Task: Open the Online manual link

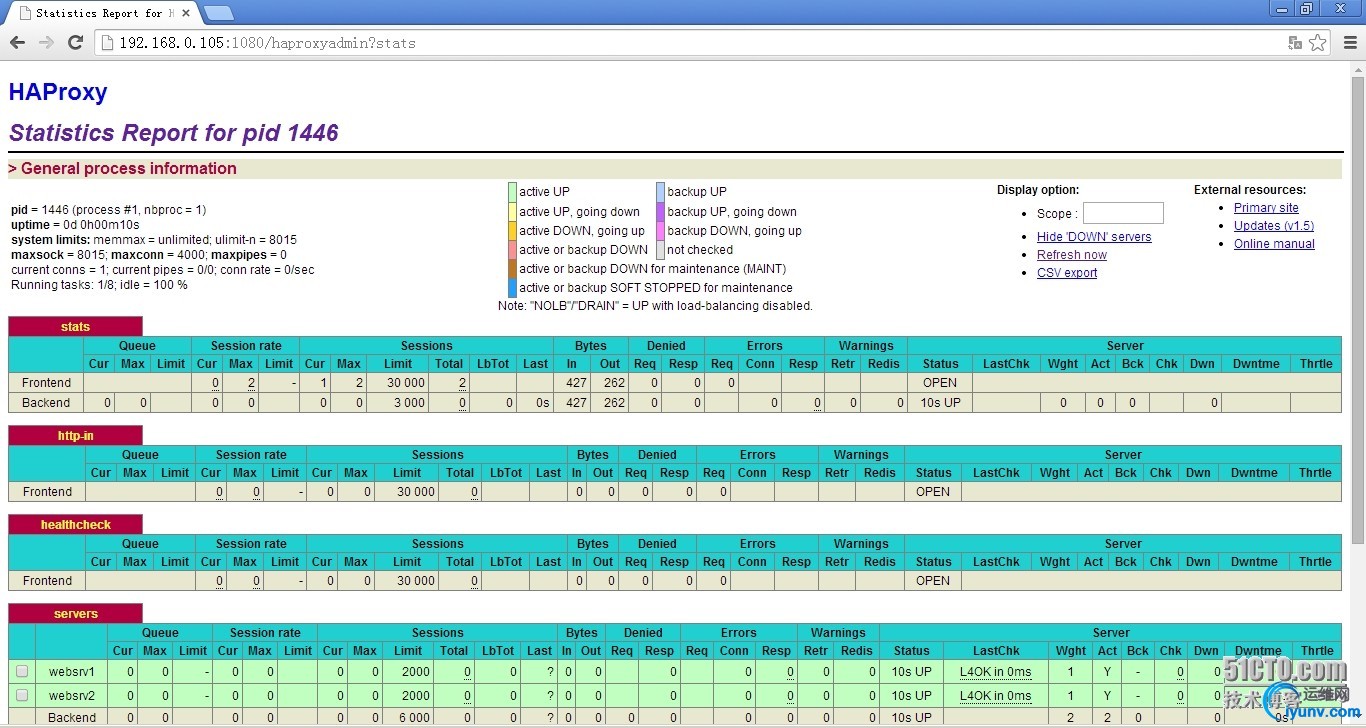Action: 1274,244
